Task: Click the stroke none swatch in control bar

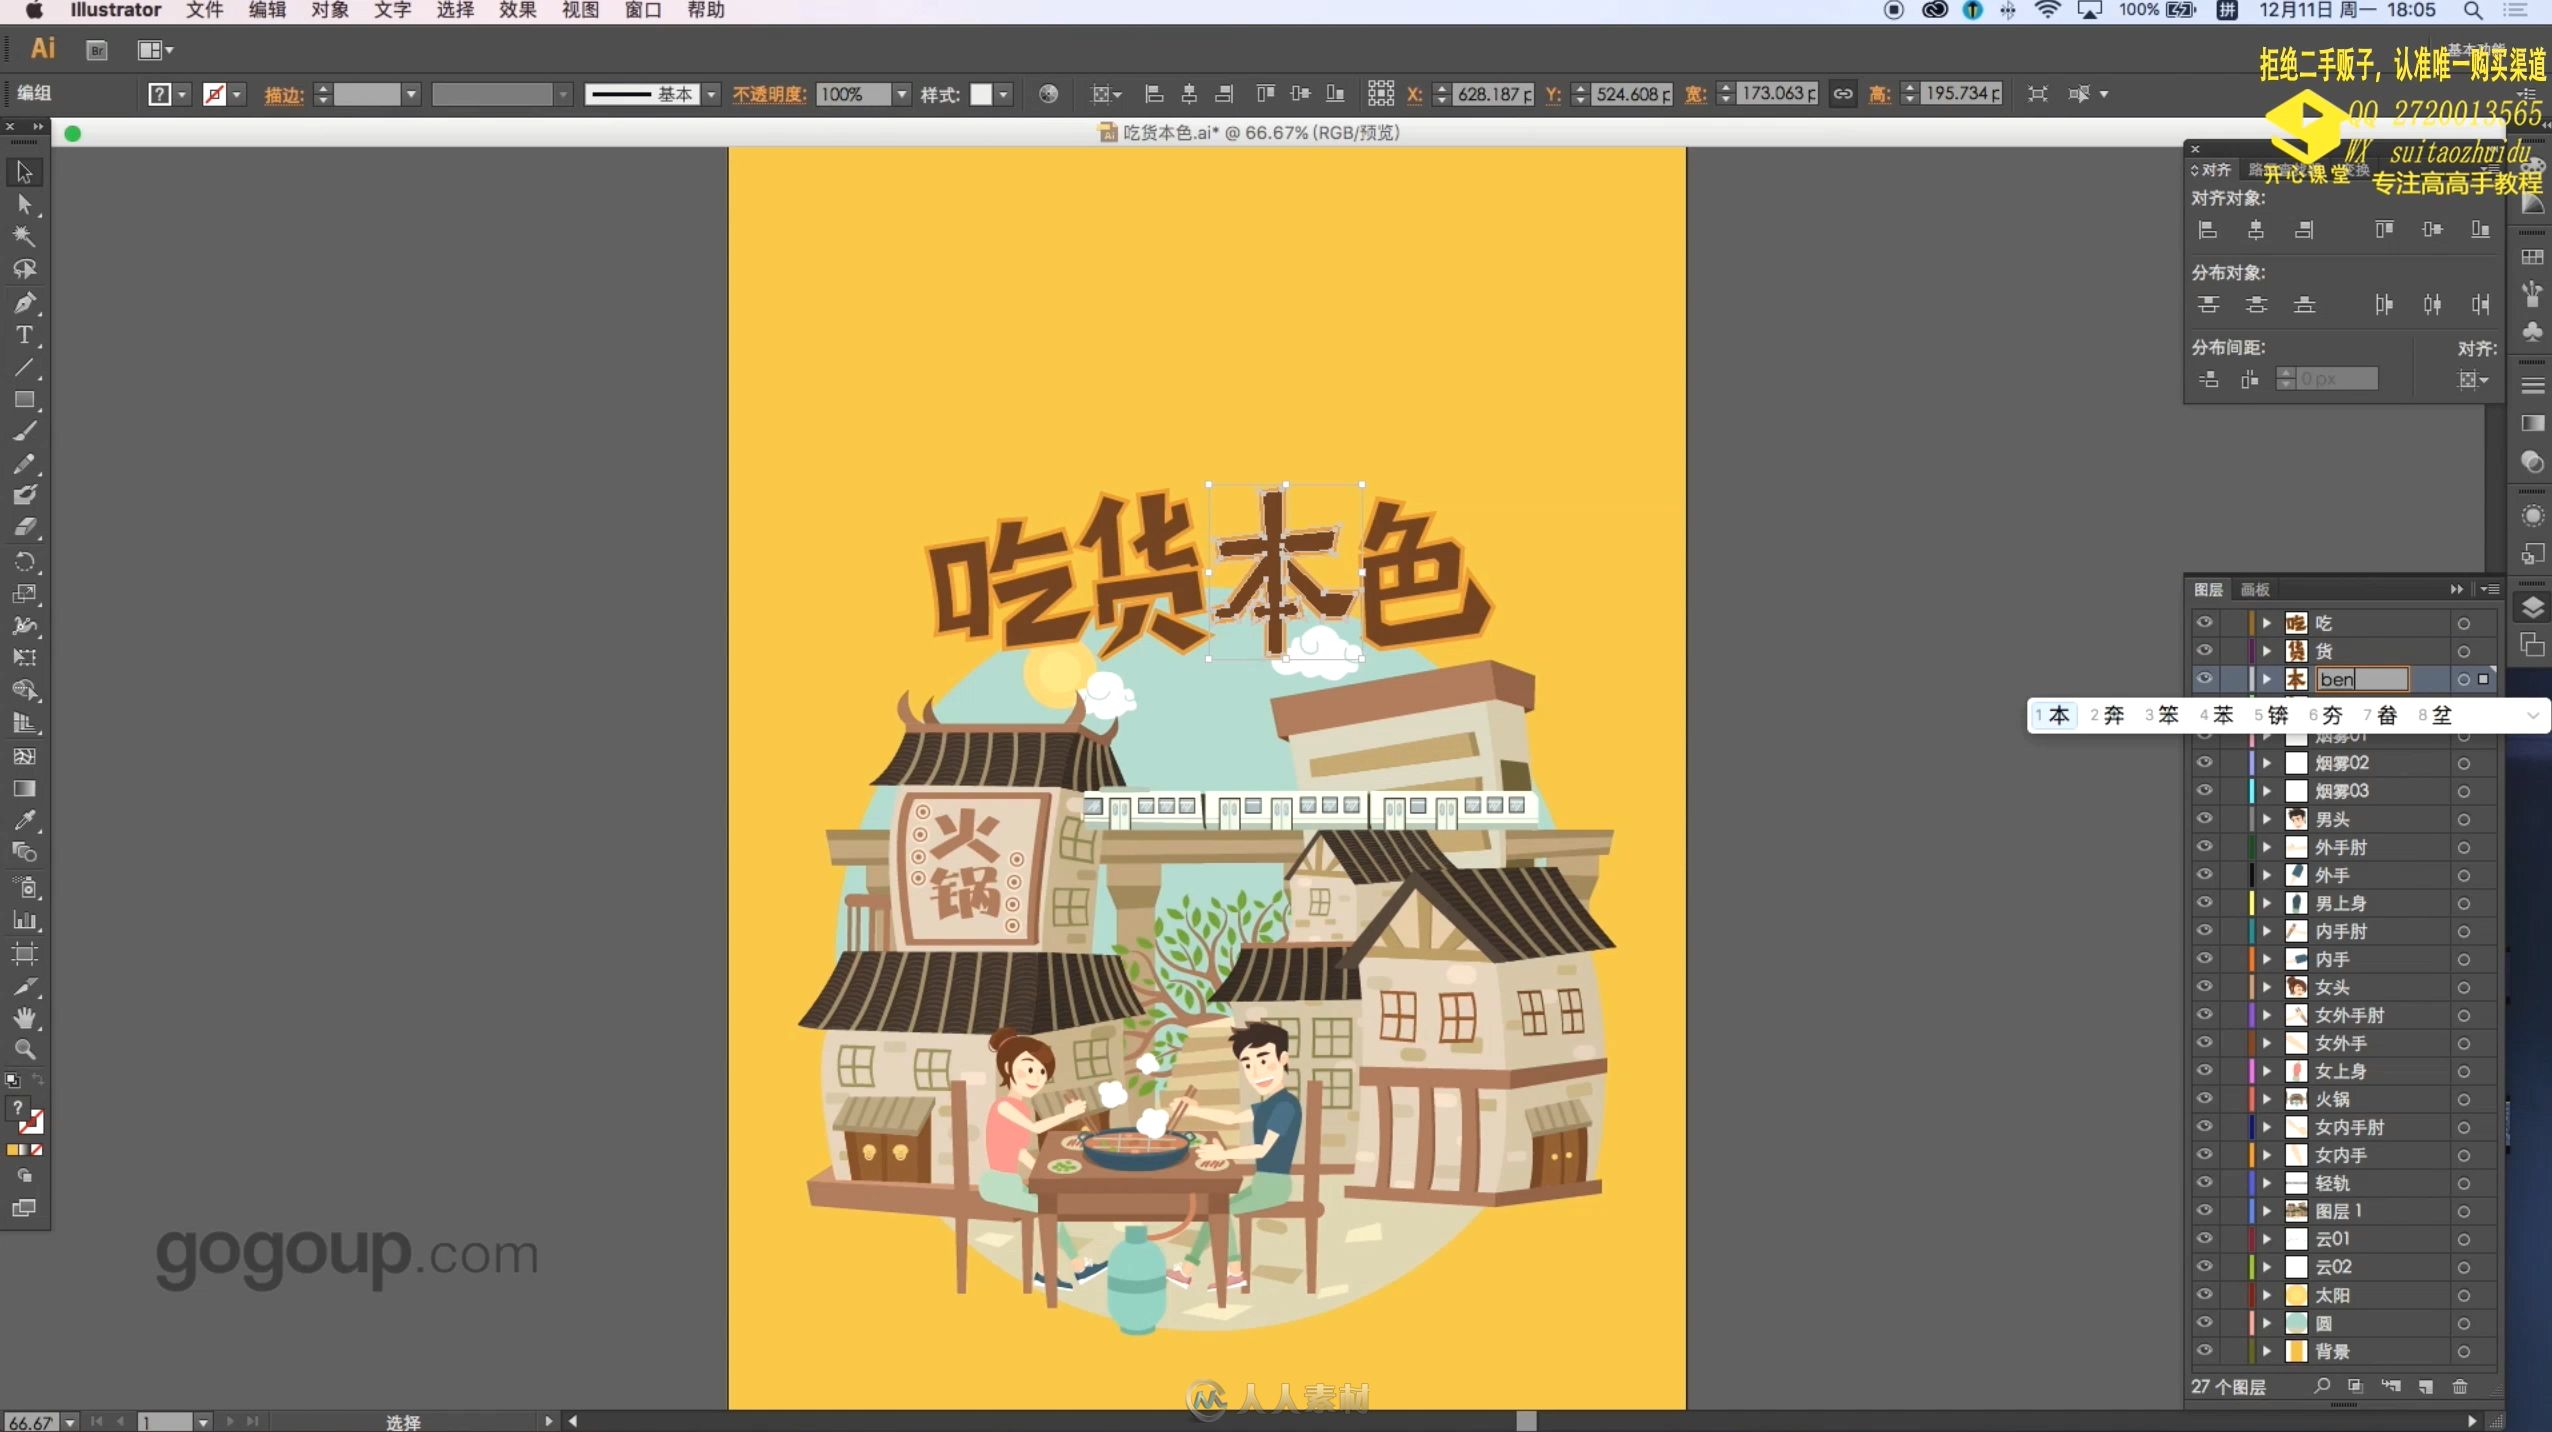Action: tap(214, 94)
